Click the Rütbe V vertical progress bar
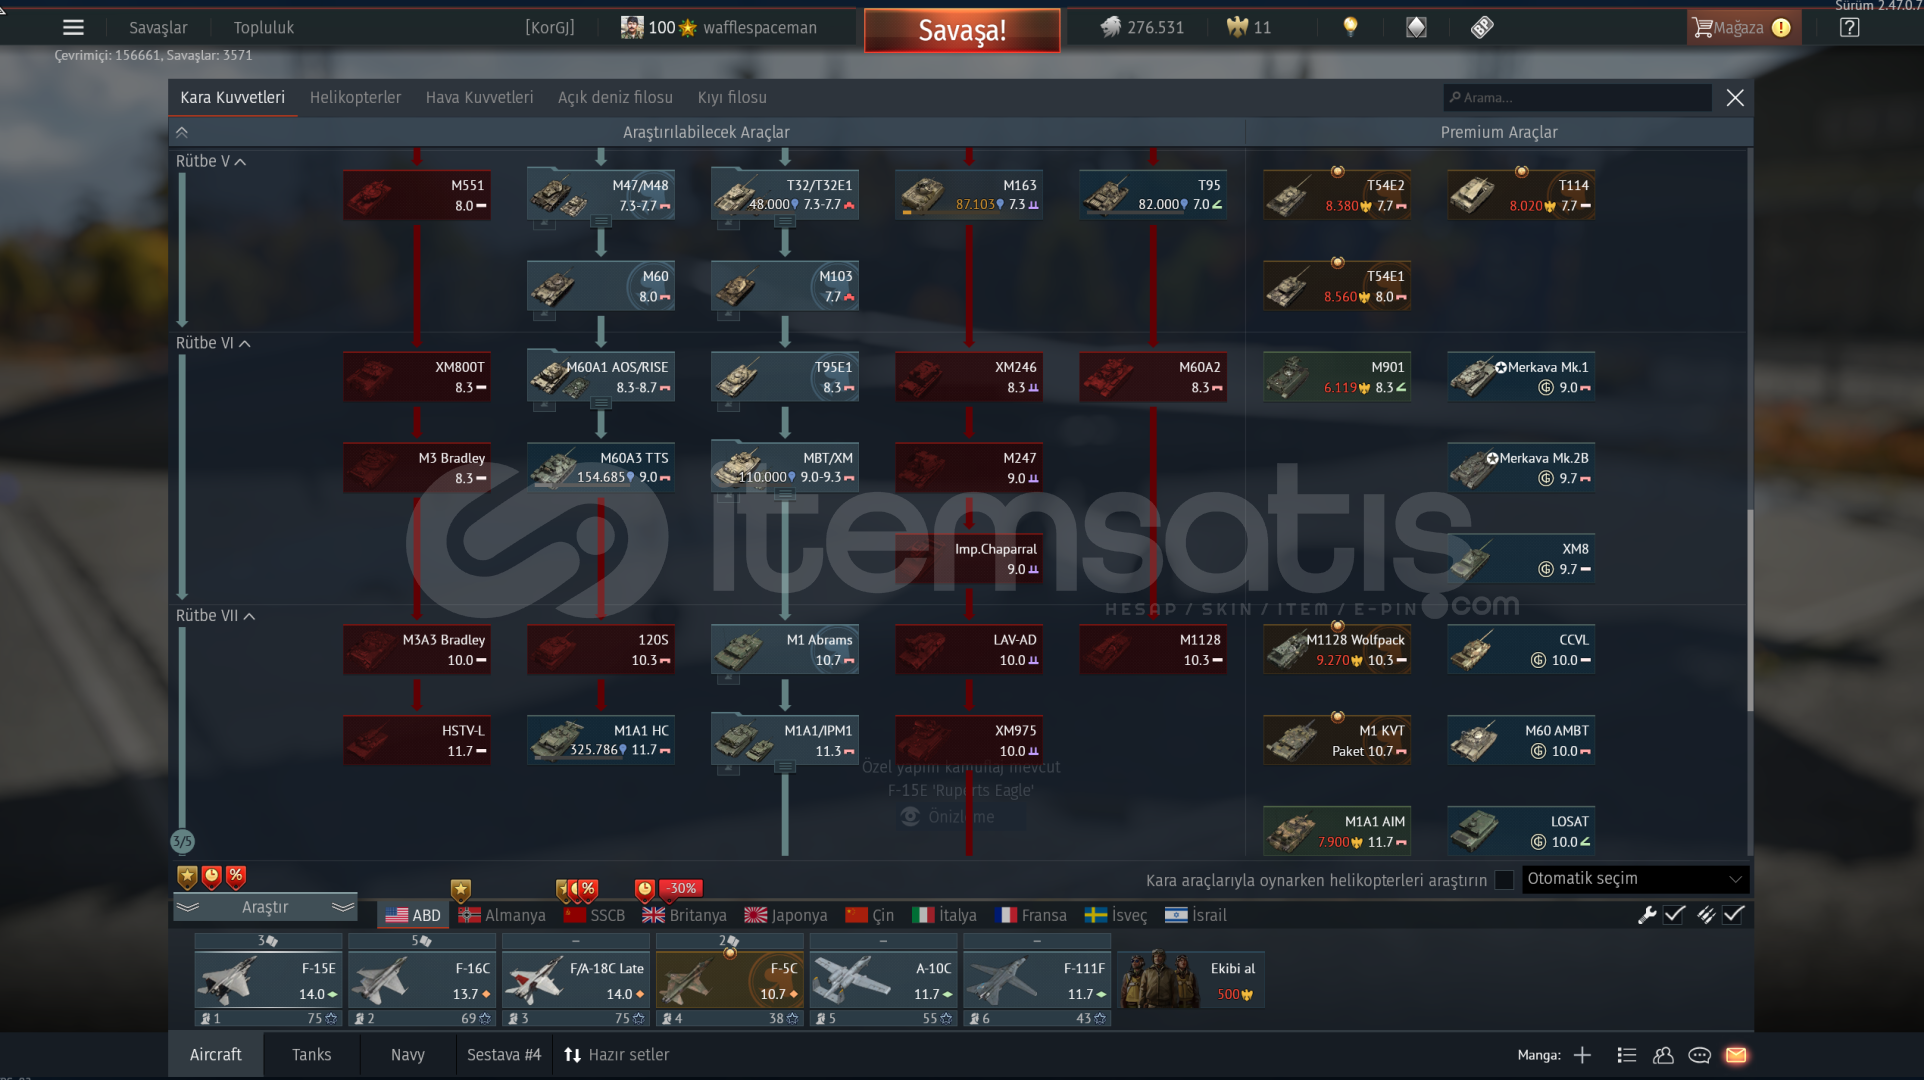Viewport: 1924px width, 1080px height. [182, 250]
